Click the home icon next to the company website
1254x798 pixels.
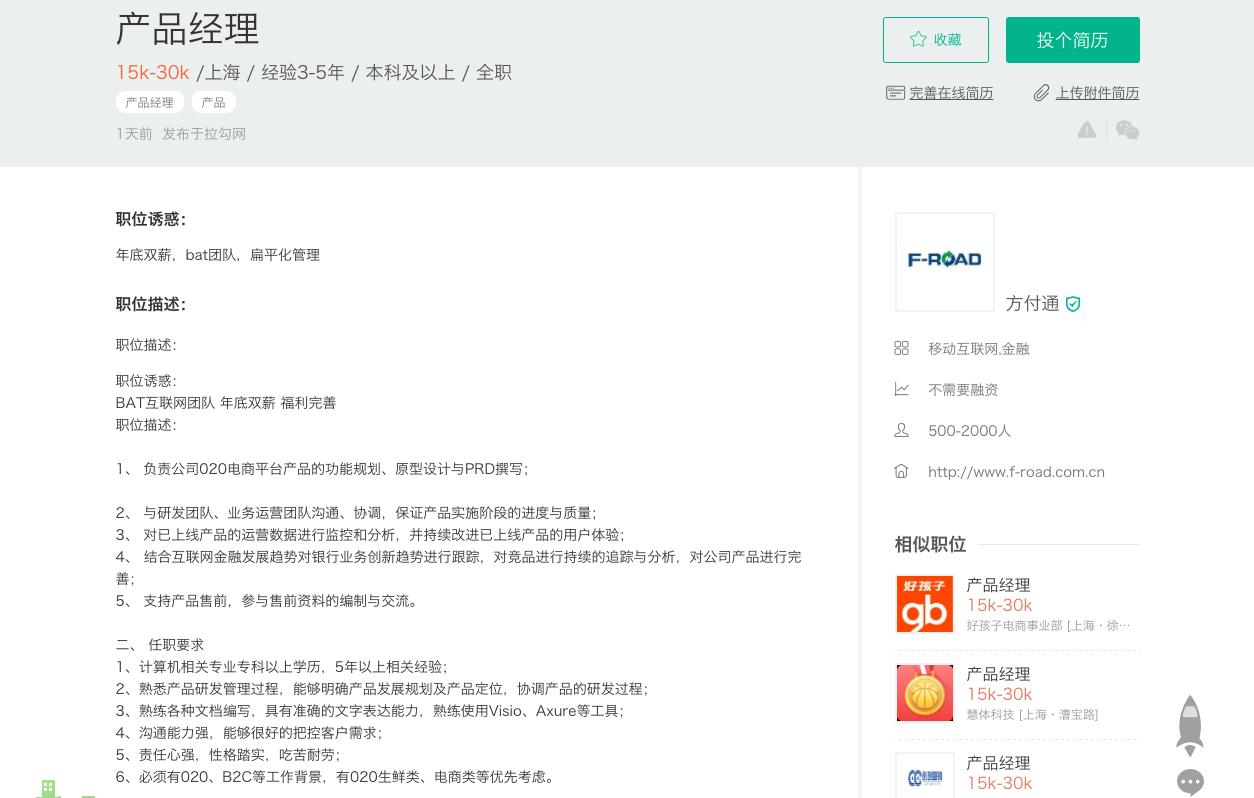(x=901, y=471)
